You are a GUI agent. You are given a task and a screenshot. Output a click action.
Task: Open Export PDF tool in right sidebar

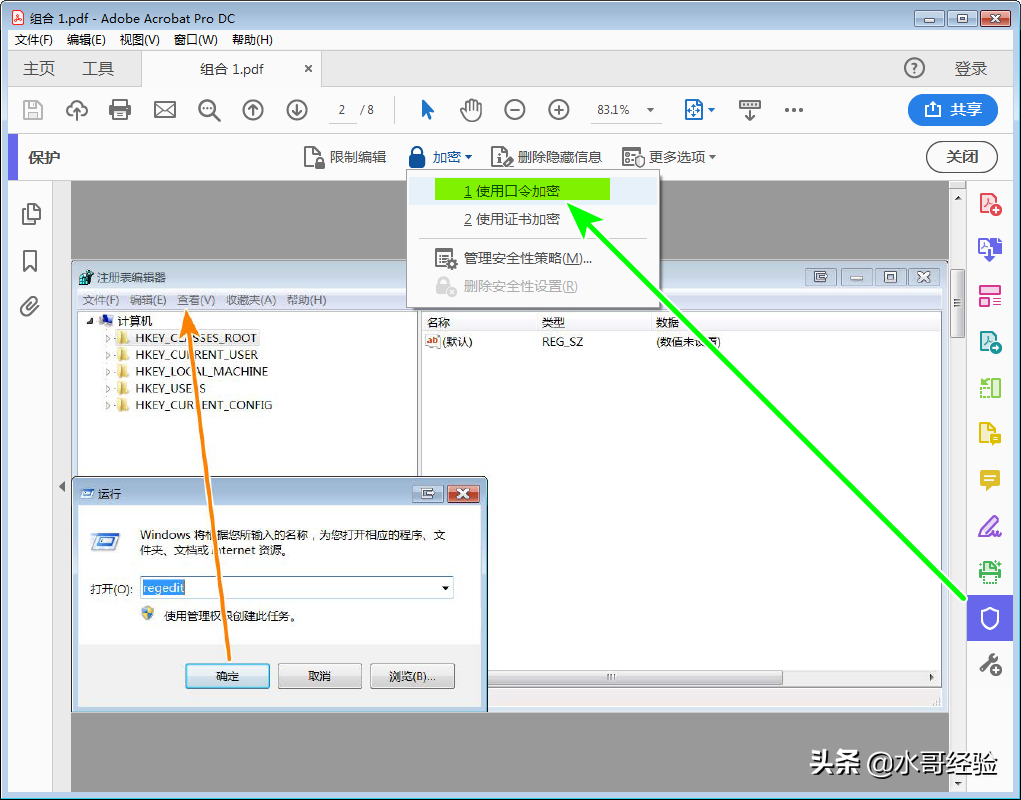[990, 342]
